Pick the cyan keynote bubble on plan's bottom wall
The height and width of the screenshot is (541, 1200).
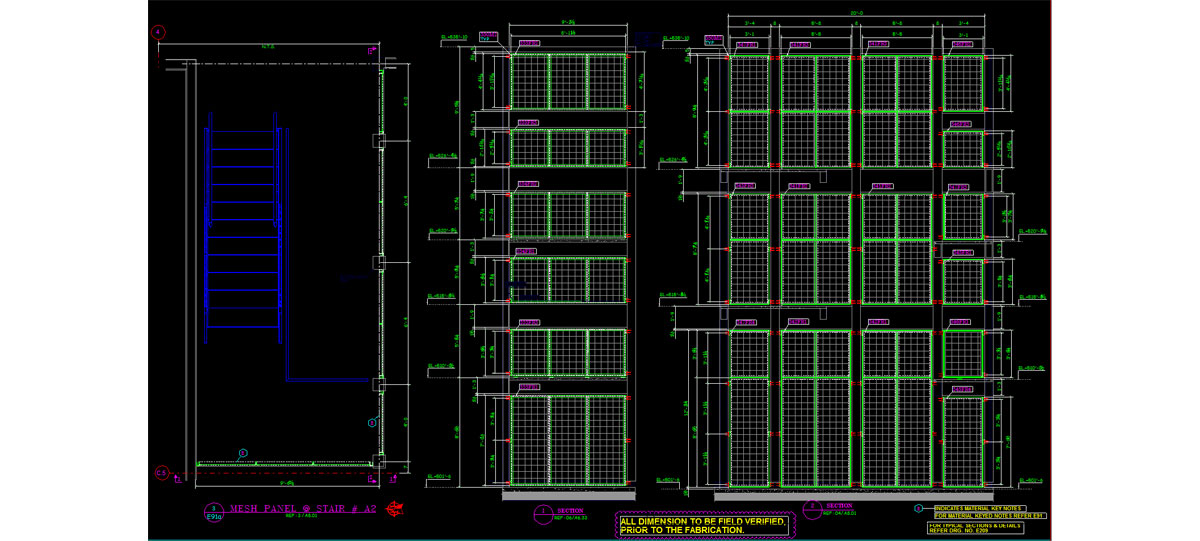(242, 454)
